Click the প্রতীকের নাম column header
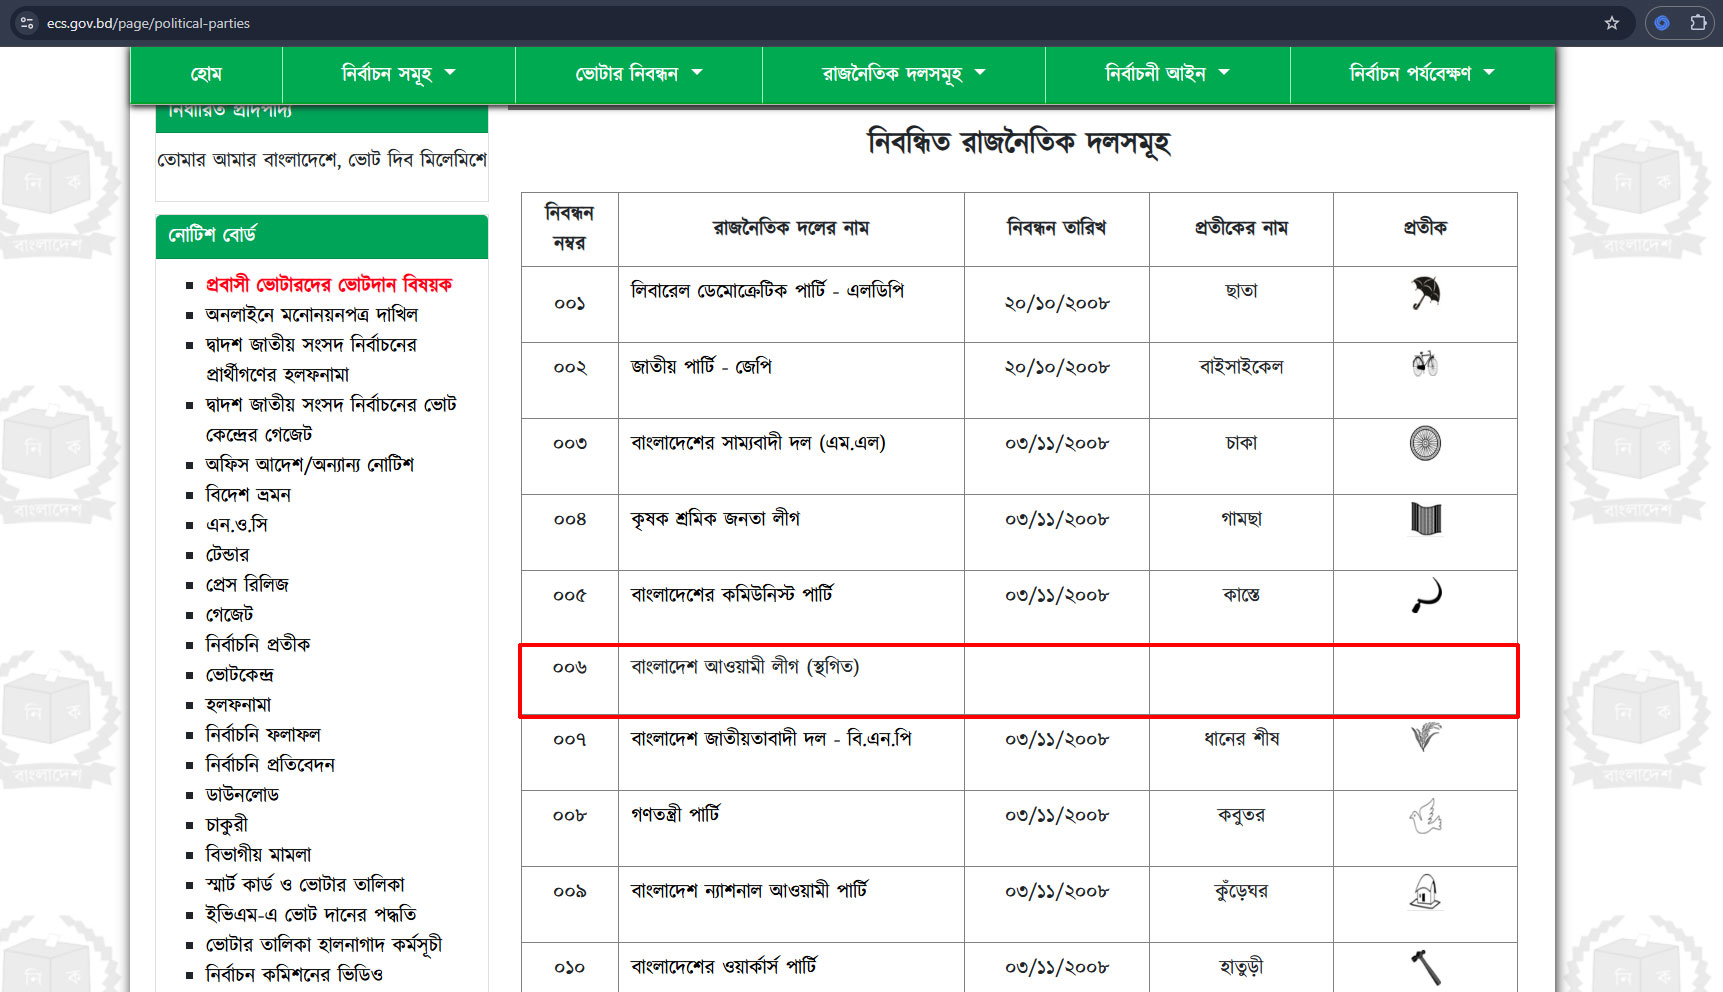This screenshot has height=992, width=1723. coord(1241,228)
